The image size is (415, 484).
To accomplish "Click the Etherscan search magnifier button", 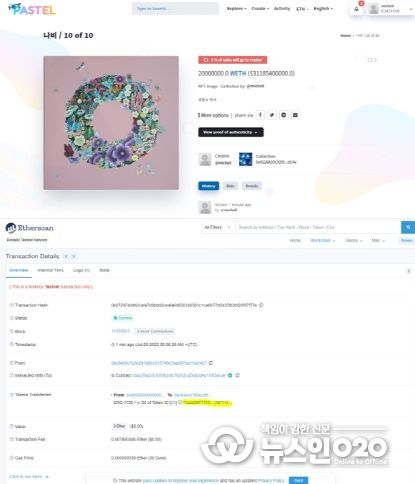I will [x=408, y=227].
